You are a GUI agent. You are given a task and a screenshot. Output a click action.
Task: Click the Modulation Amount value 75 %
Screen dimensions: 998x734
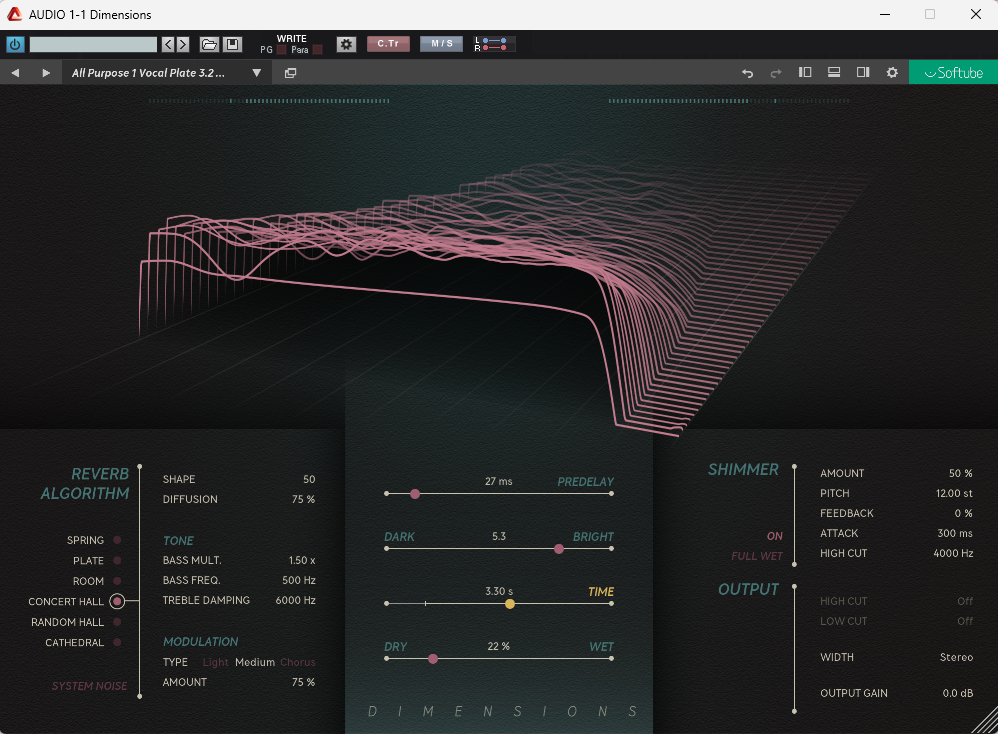click(x=304, y=682)
